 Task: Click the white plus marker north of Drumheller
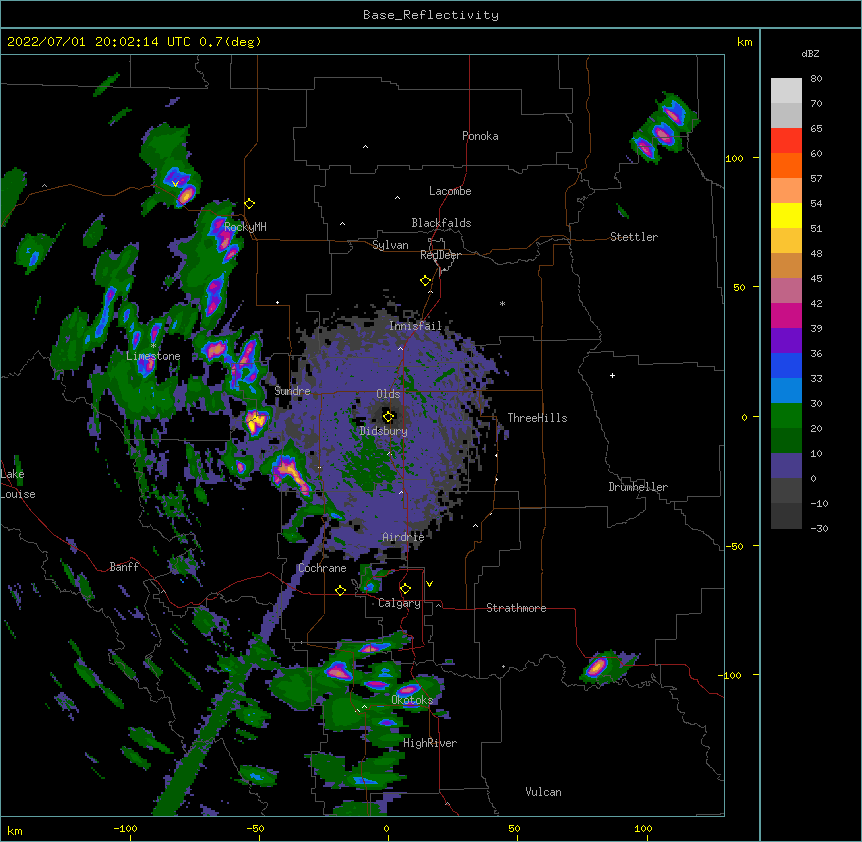(x=612, y=375)
